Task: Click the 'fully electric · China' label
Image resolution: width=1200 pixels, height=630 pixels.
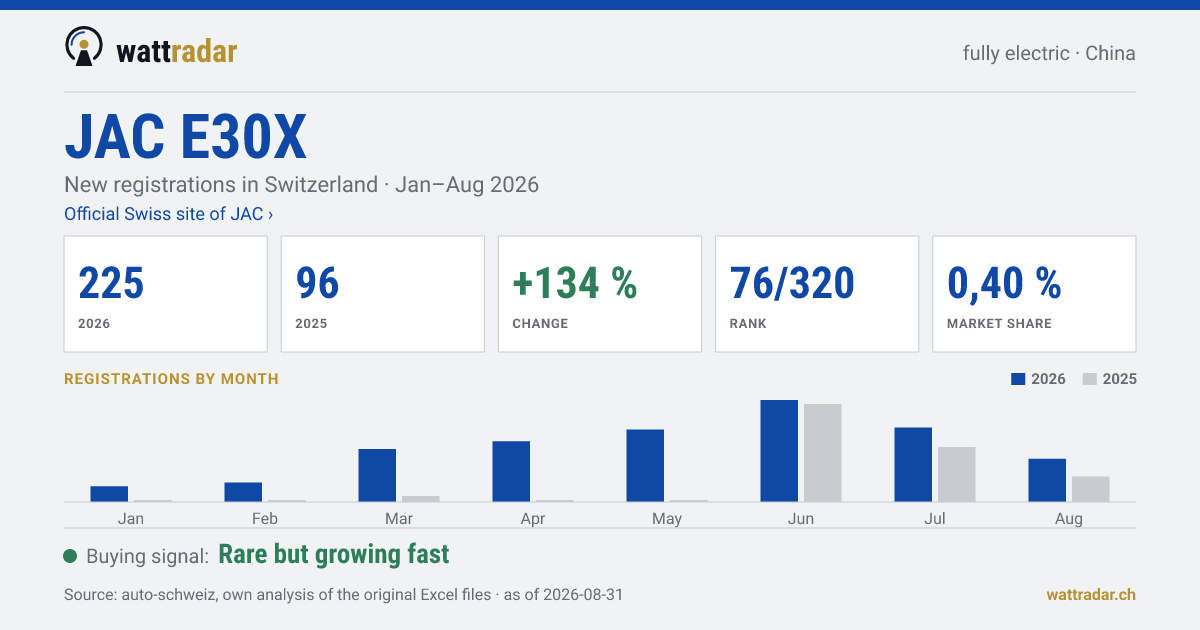Action: pos(1049,53)
